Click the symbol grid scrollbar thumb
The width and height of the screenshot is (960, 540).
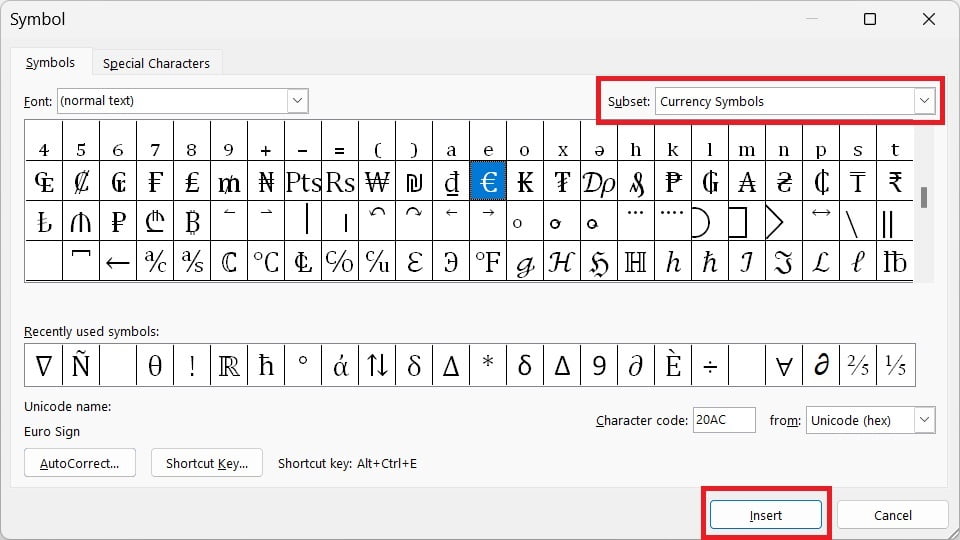[923, 197]
